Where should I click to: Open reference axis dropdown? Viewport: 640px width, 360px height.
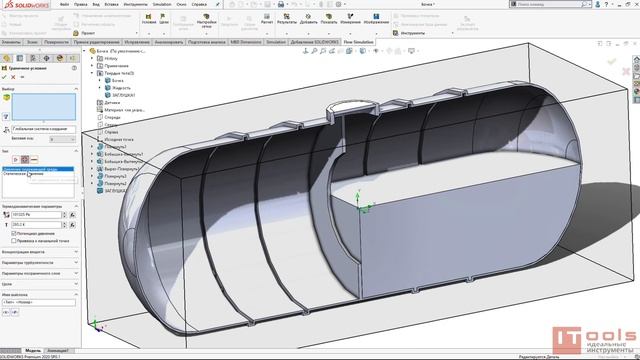[62, 139]
